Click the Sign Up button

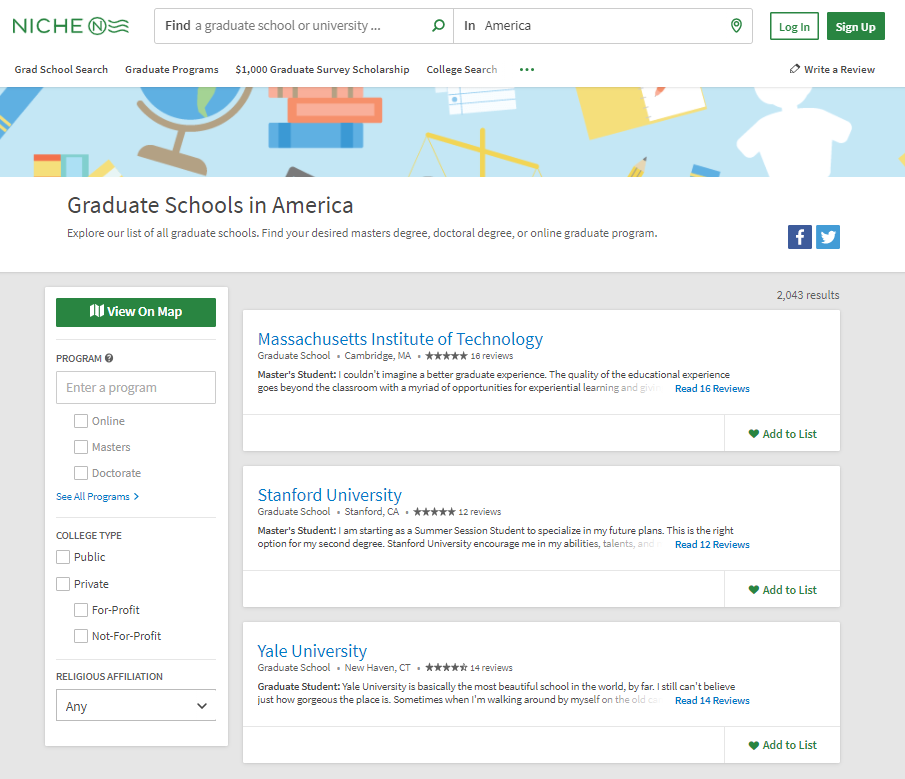pyautogui.click(x=855, y=27)
